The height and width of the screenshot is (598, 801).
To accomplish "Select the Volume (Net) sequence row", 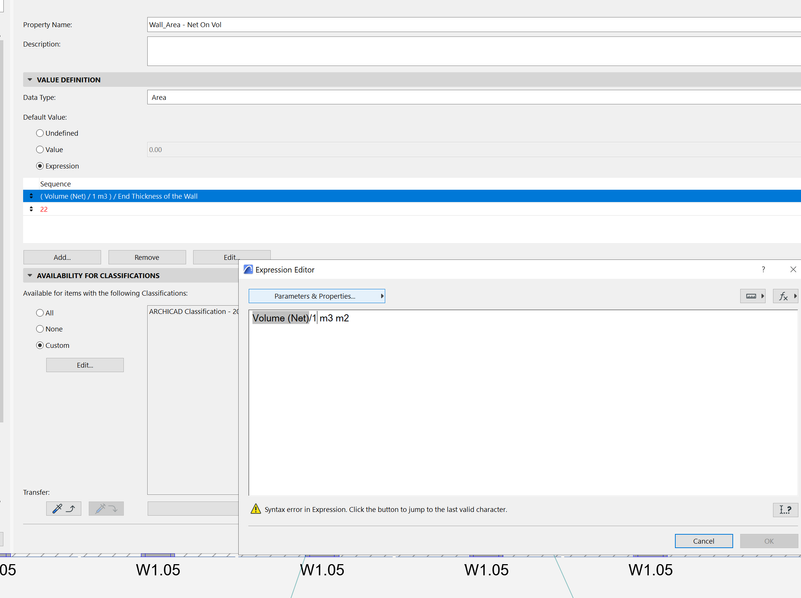I will coord(412,196).
